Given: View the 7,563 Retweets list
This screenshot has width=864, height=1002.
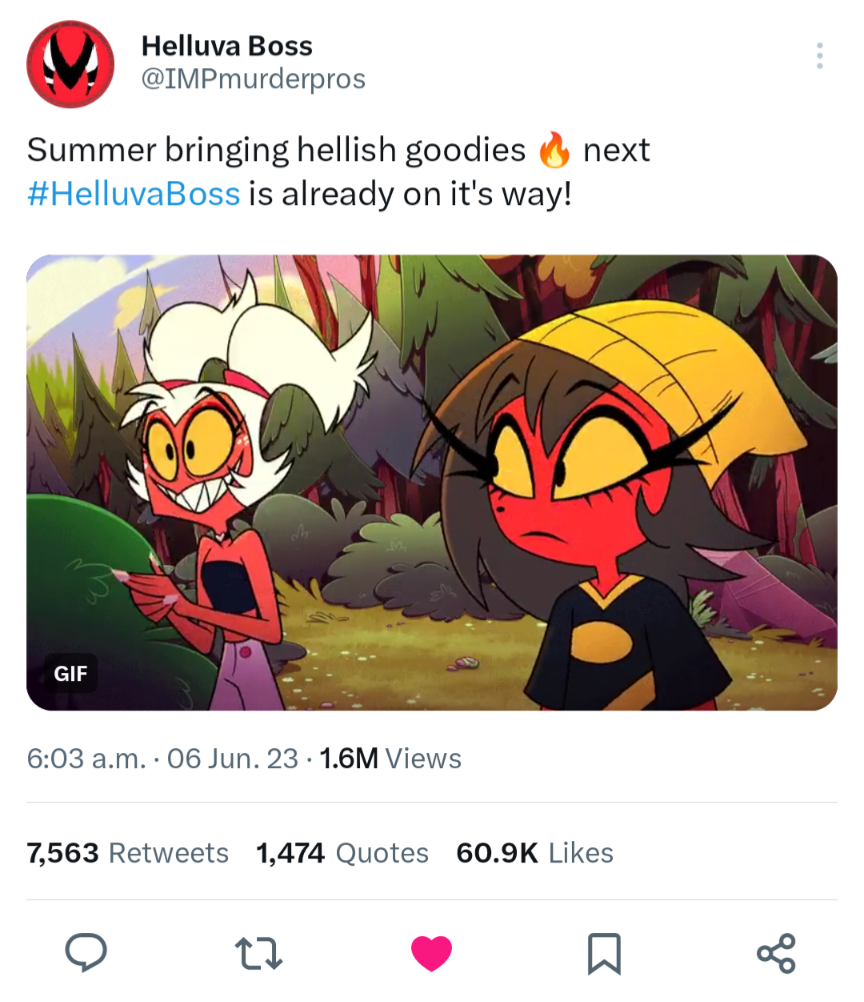Looking at the screenshot, I should click(x=127, y=853).
